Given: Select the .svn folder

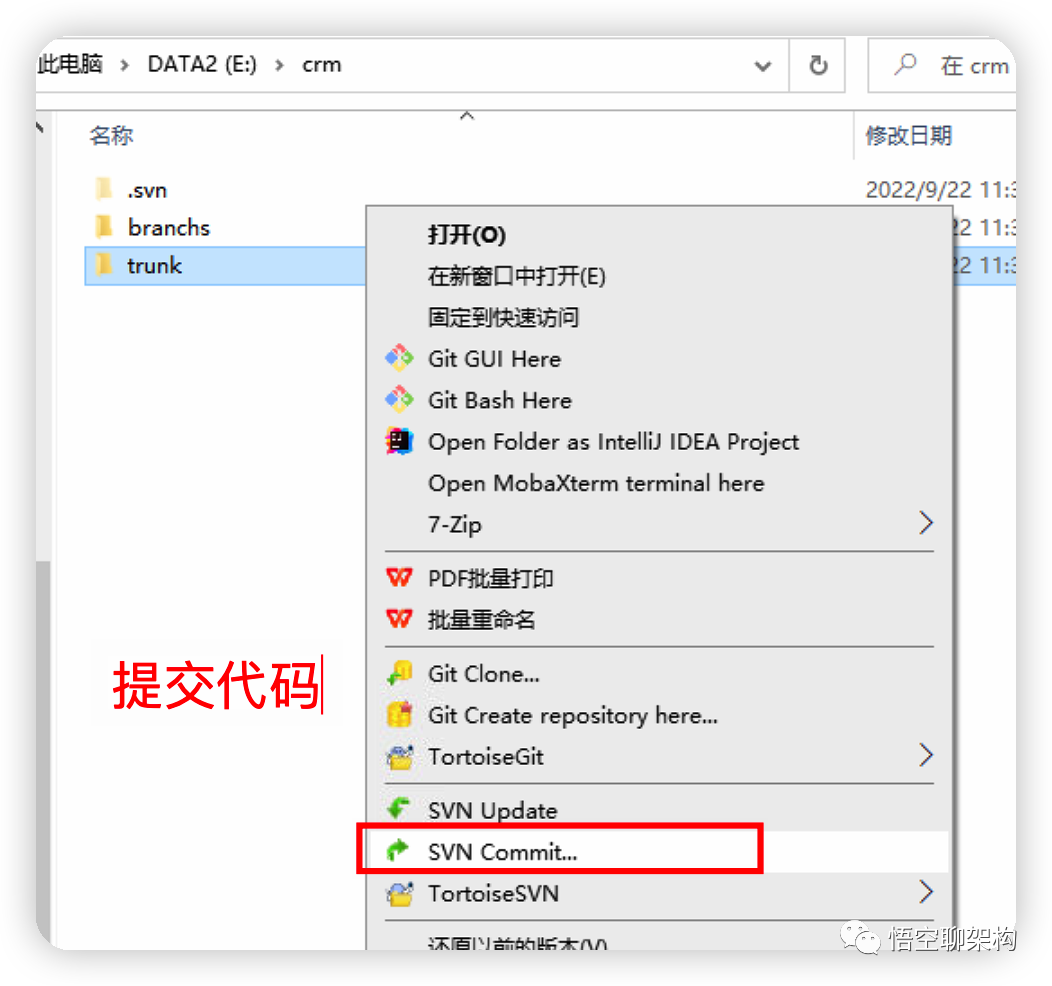Looking at the screenshot, I should (x=147, y=190).
